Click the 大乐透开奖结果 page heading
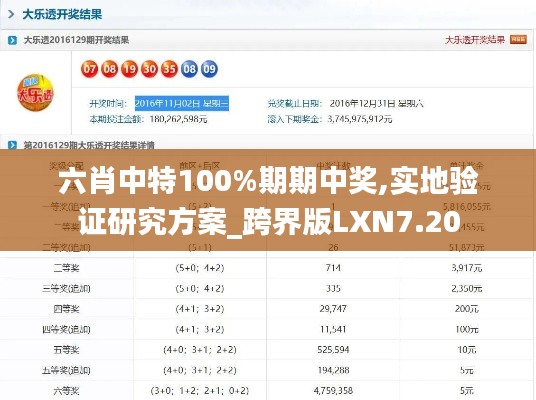This screenshot has width=536, height=400. [x=62, y=14]
